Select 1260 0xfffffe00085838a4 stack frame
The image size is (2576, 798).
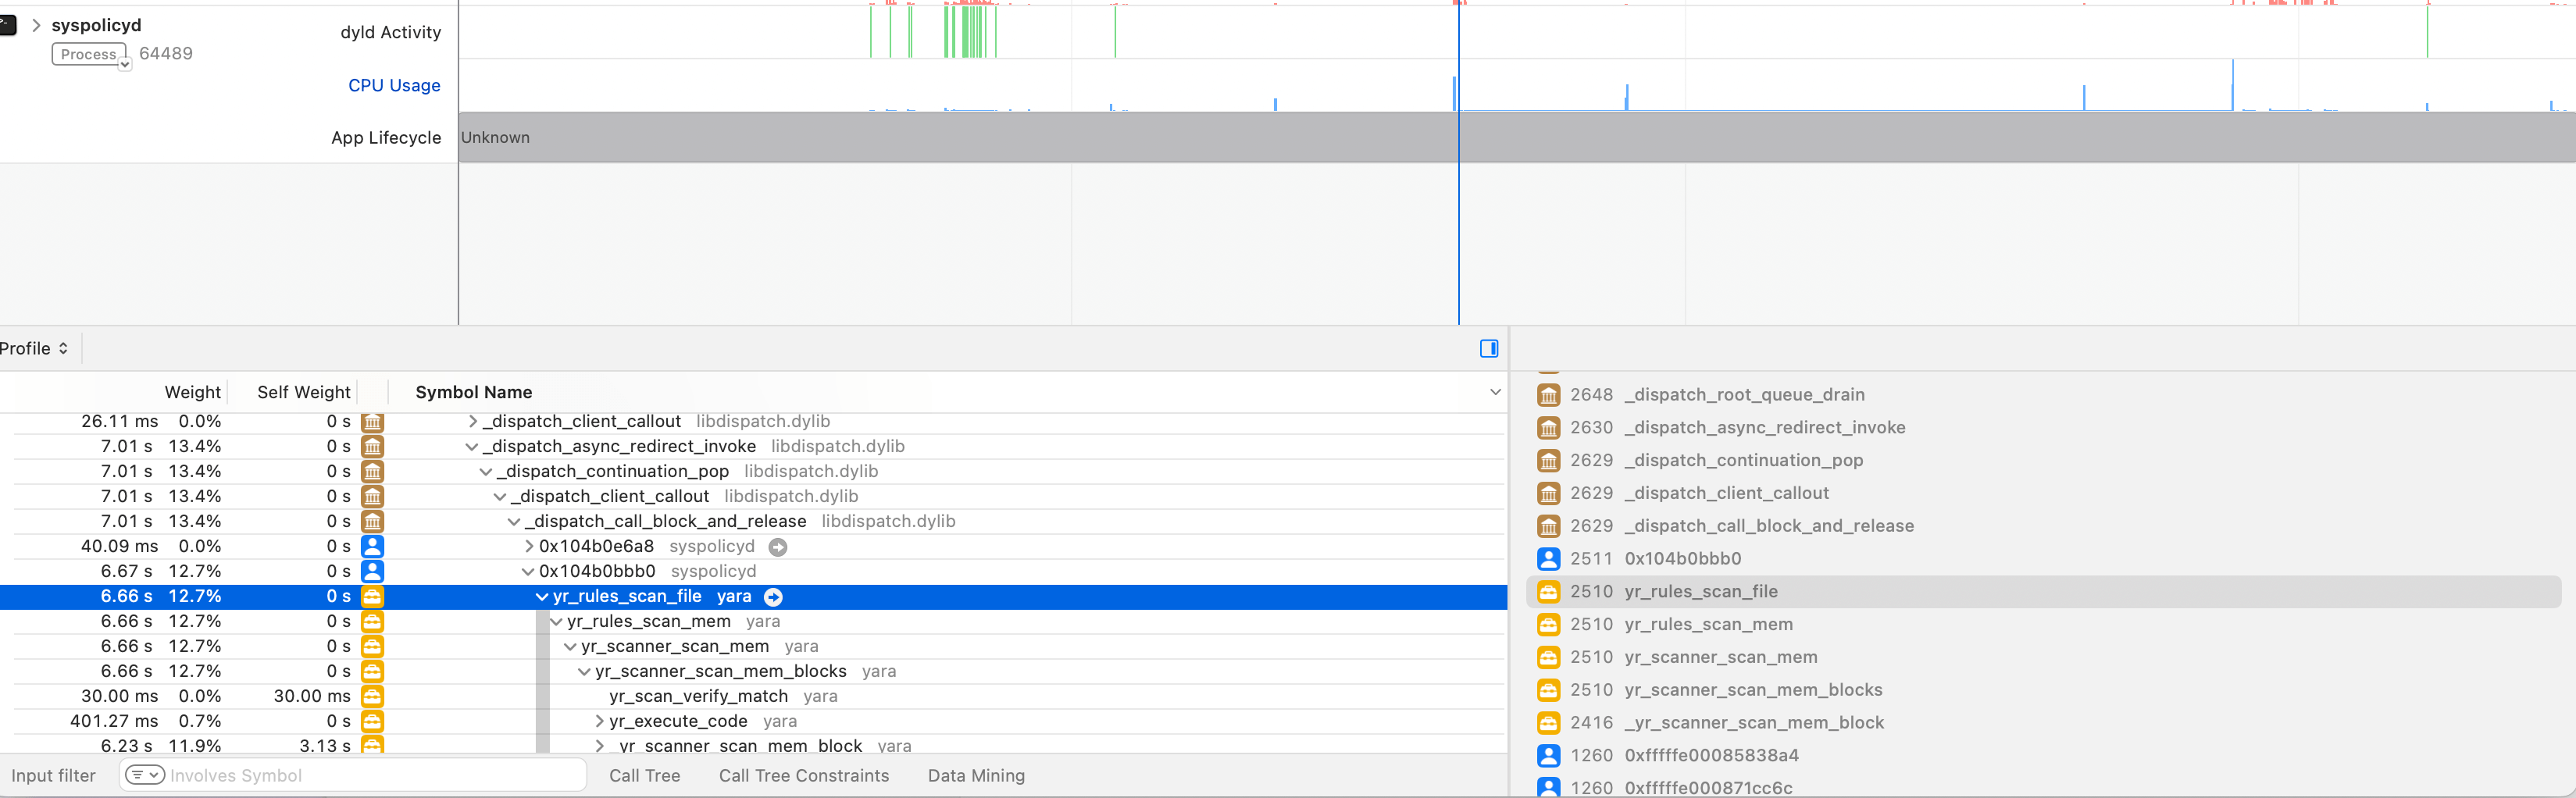[x=2043, y=755]
